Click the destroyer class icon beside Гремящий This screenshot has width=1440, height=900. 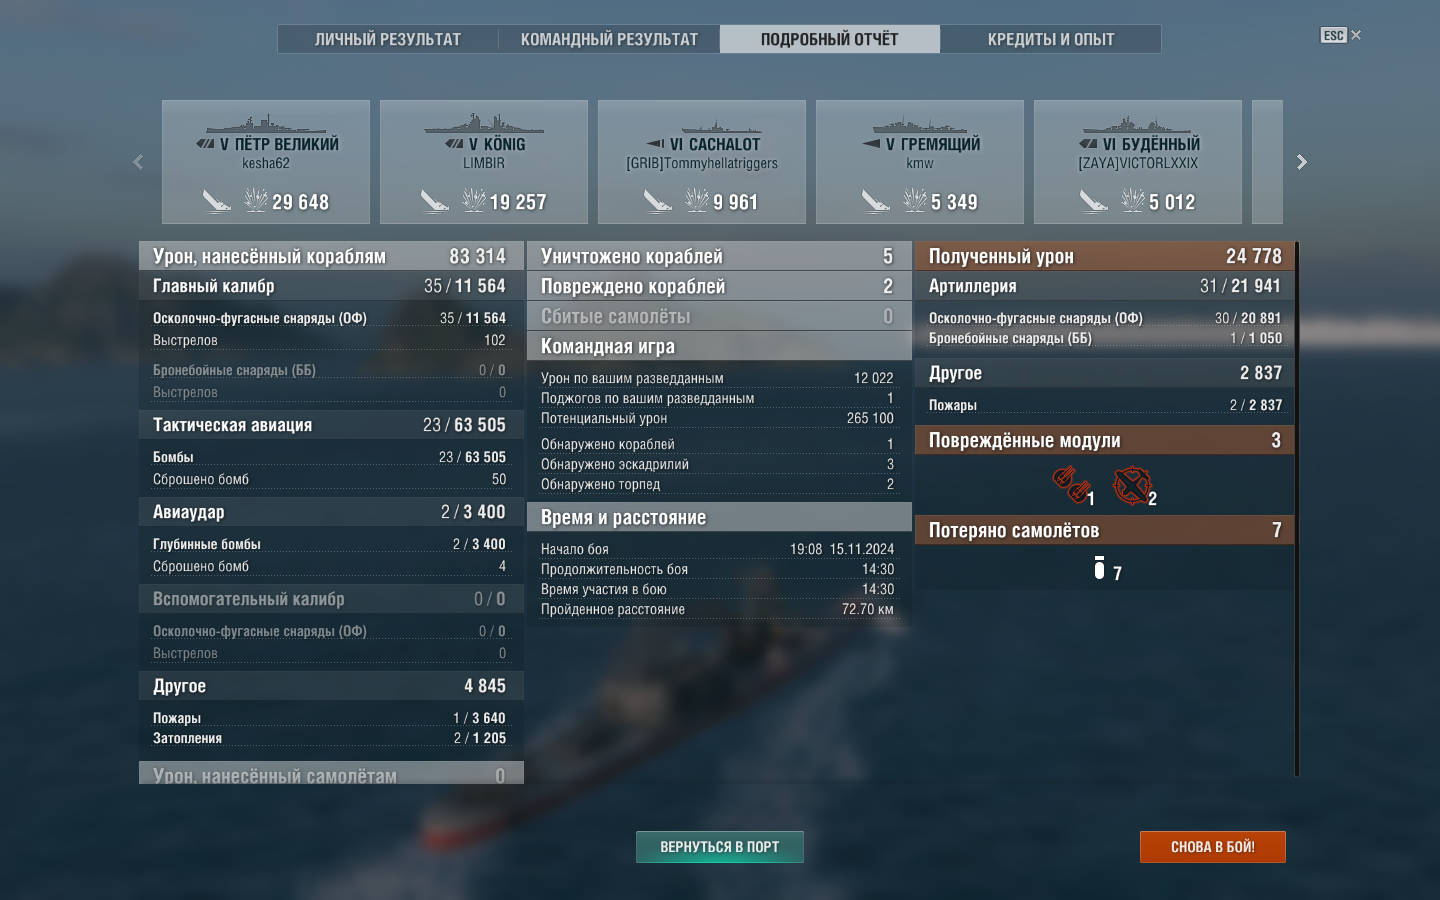[x=871, y=144]
